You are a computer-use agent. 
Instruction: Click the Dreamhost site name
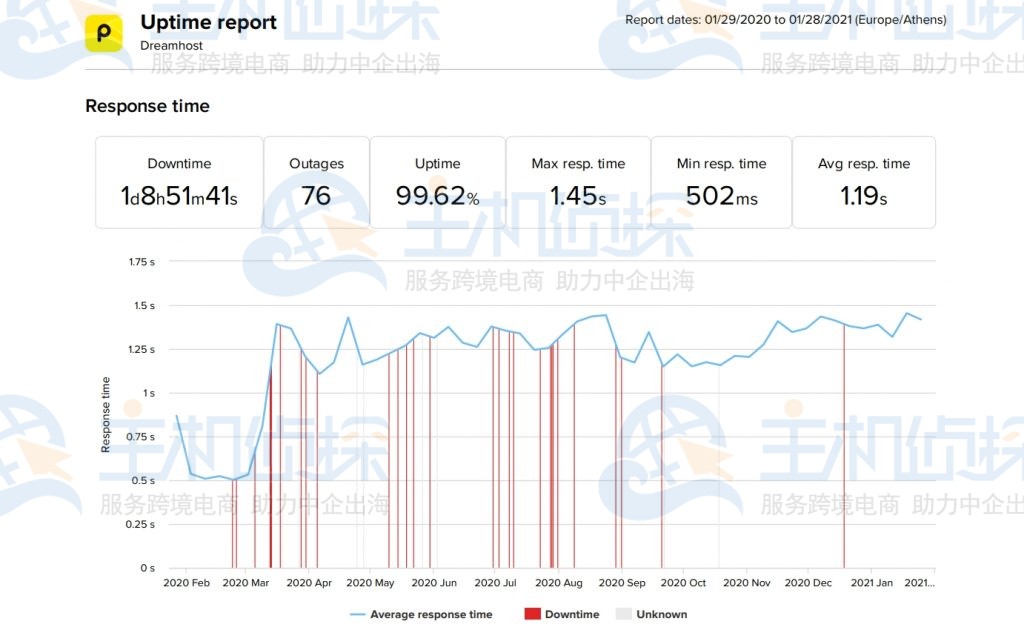coord(171,46)
